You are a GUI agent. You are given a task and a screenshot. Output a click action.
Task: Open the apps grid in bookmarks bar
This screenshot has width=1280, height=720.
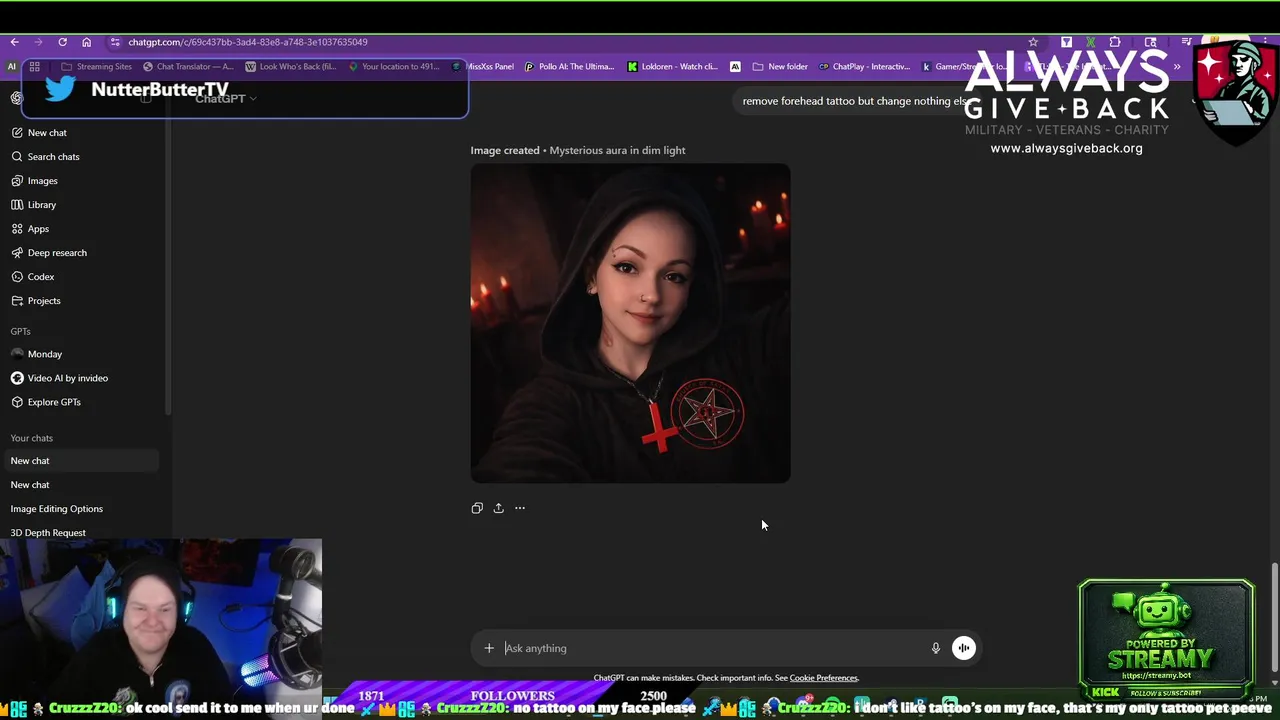pos(34,67)
